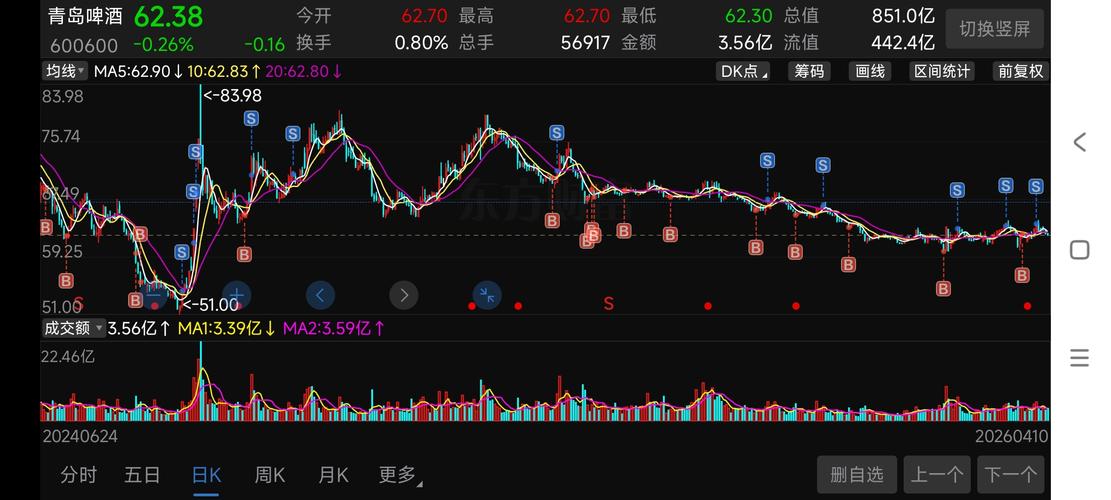Screen dimensions: 1111x500
Task: Tap start date 20240624
Action: tap(80, 436)
